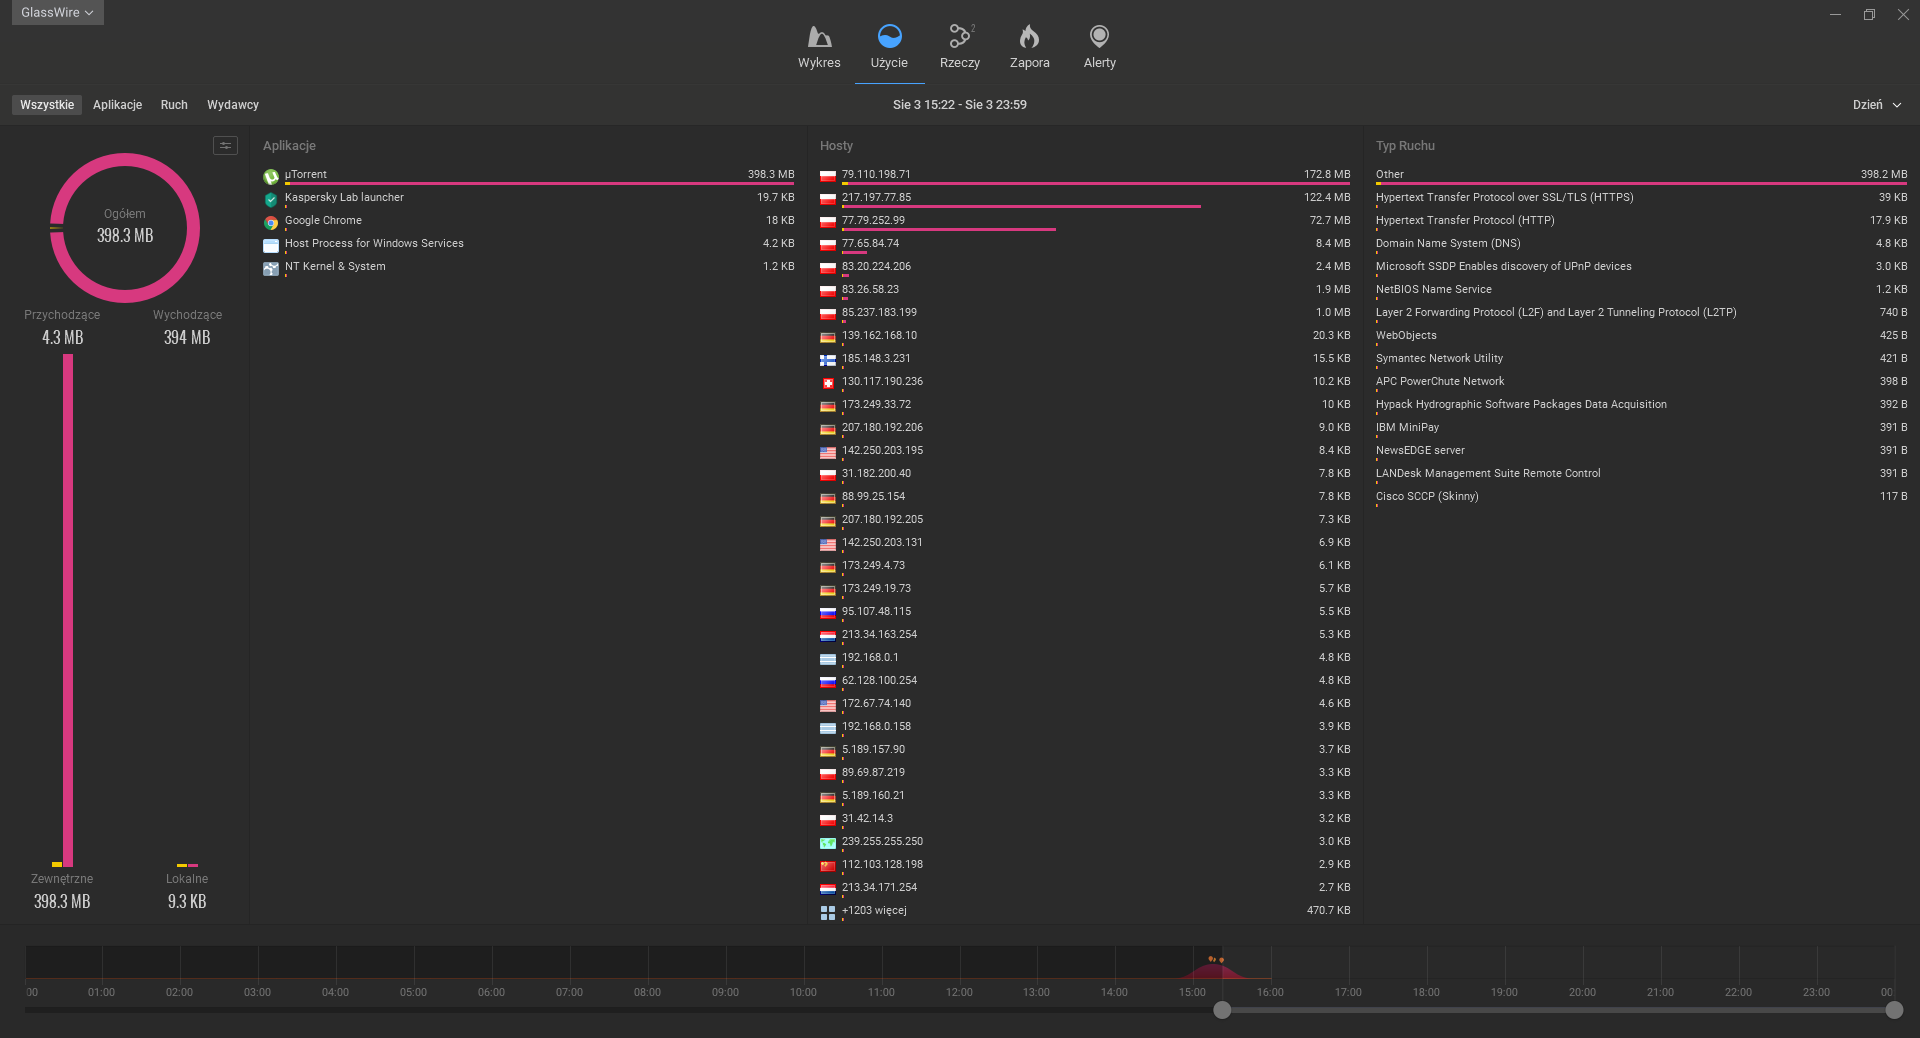Open the Alerty alerts view
The height and width of the screenshot is (1038, 1920).
click(1099, 47)
